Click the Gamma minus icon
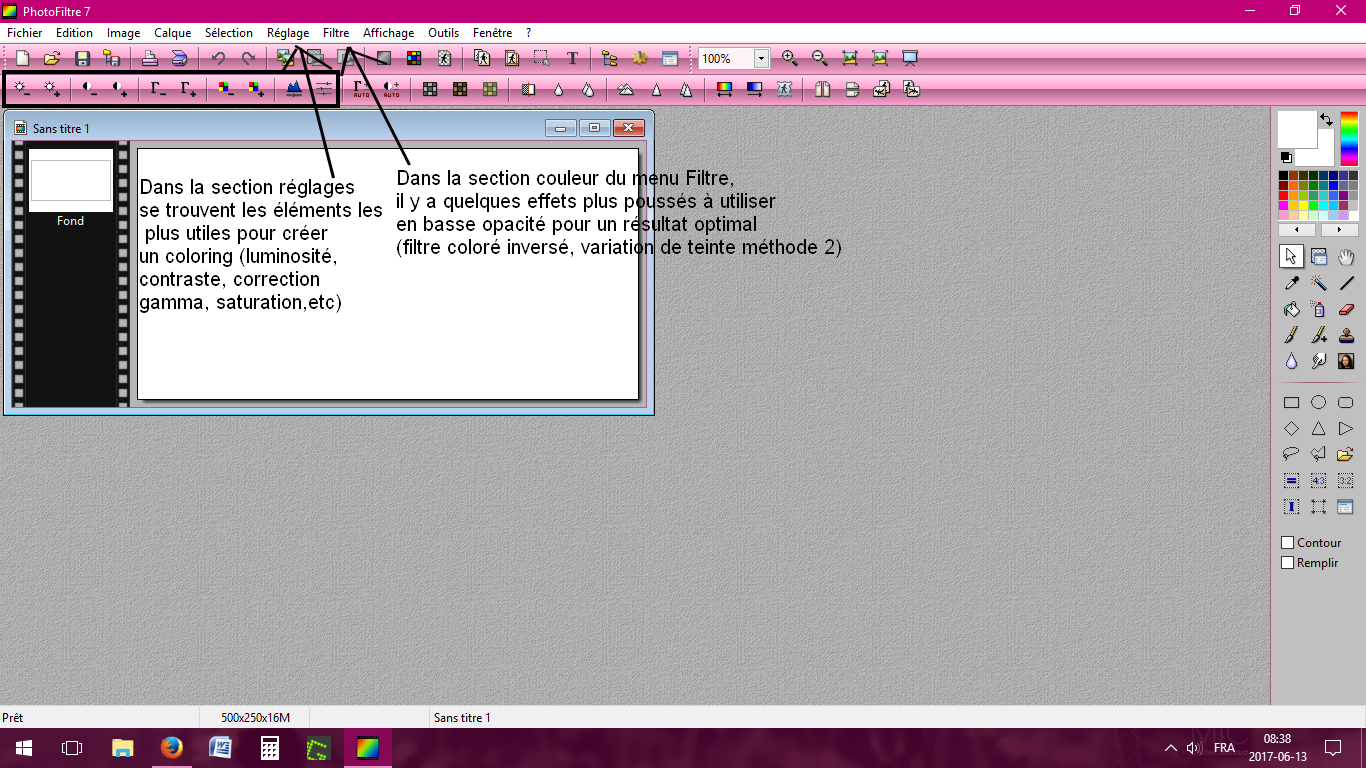 click(158, 90)
